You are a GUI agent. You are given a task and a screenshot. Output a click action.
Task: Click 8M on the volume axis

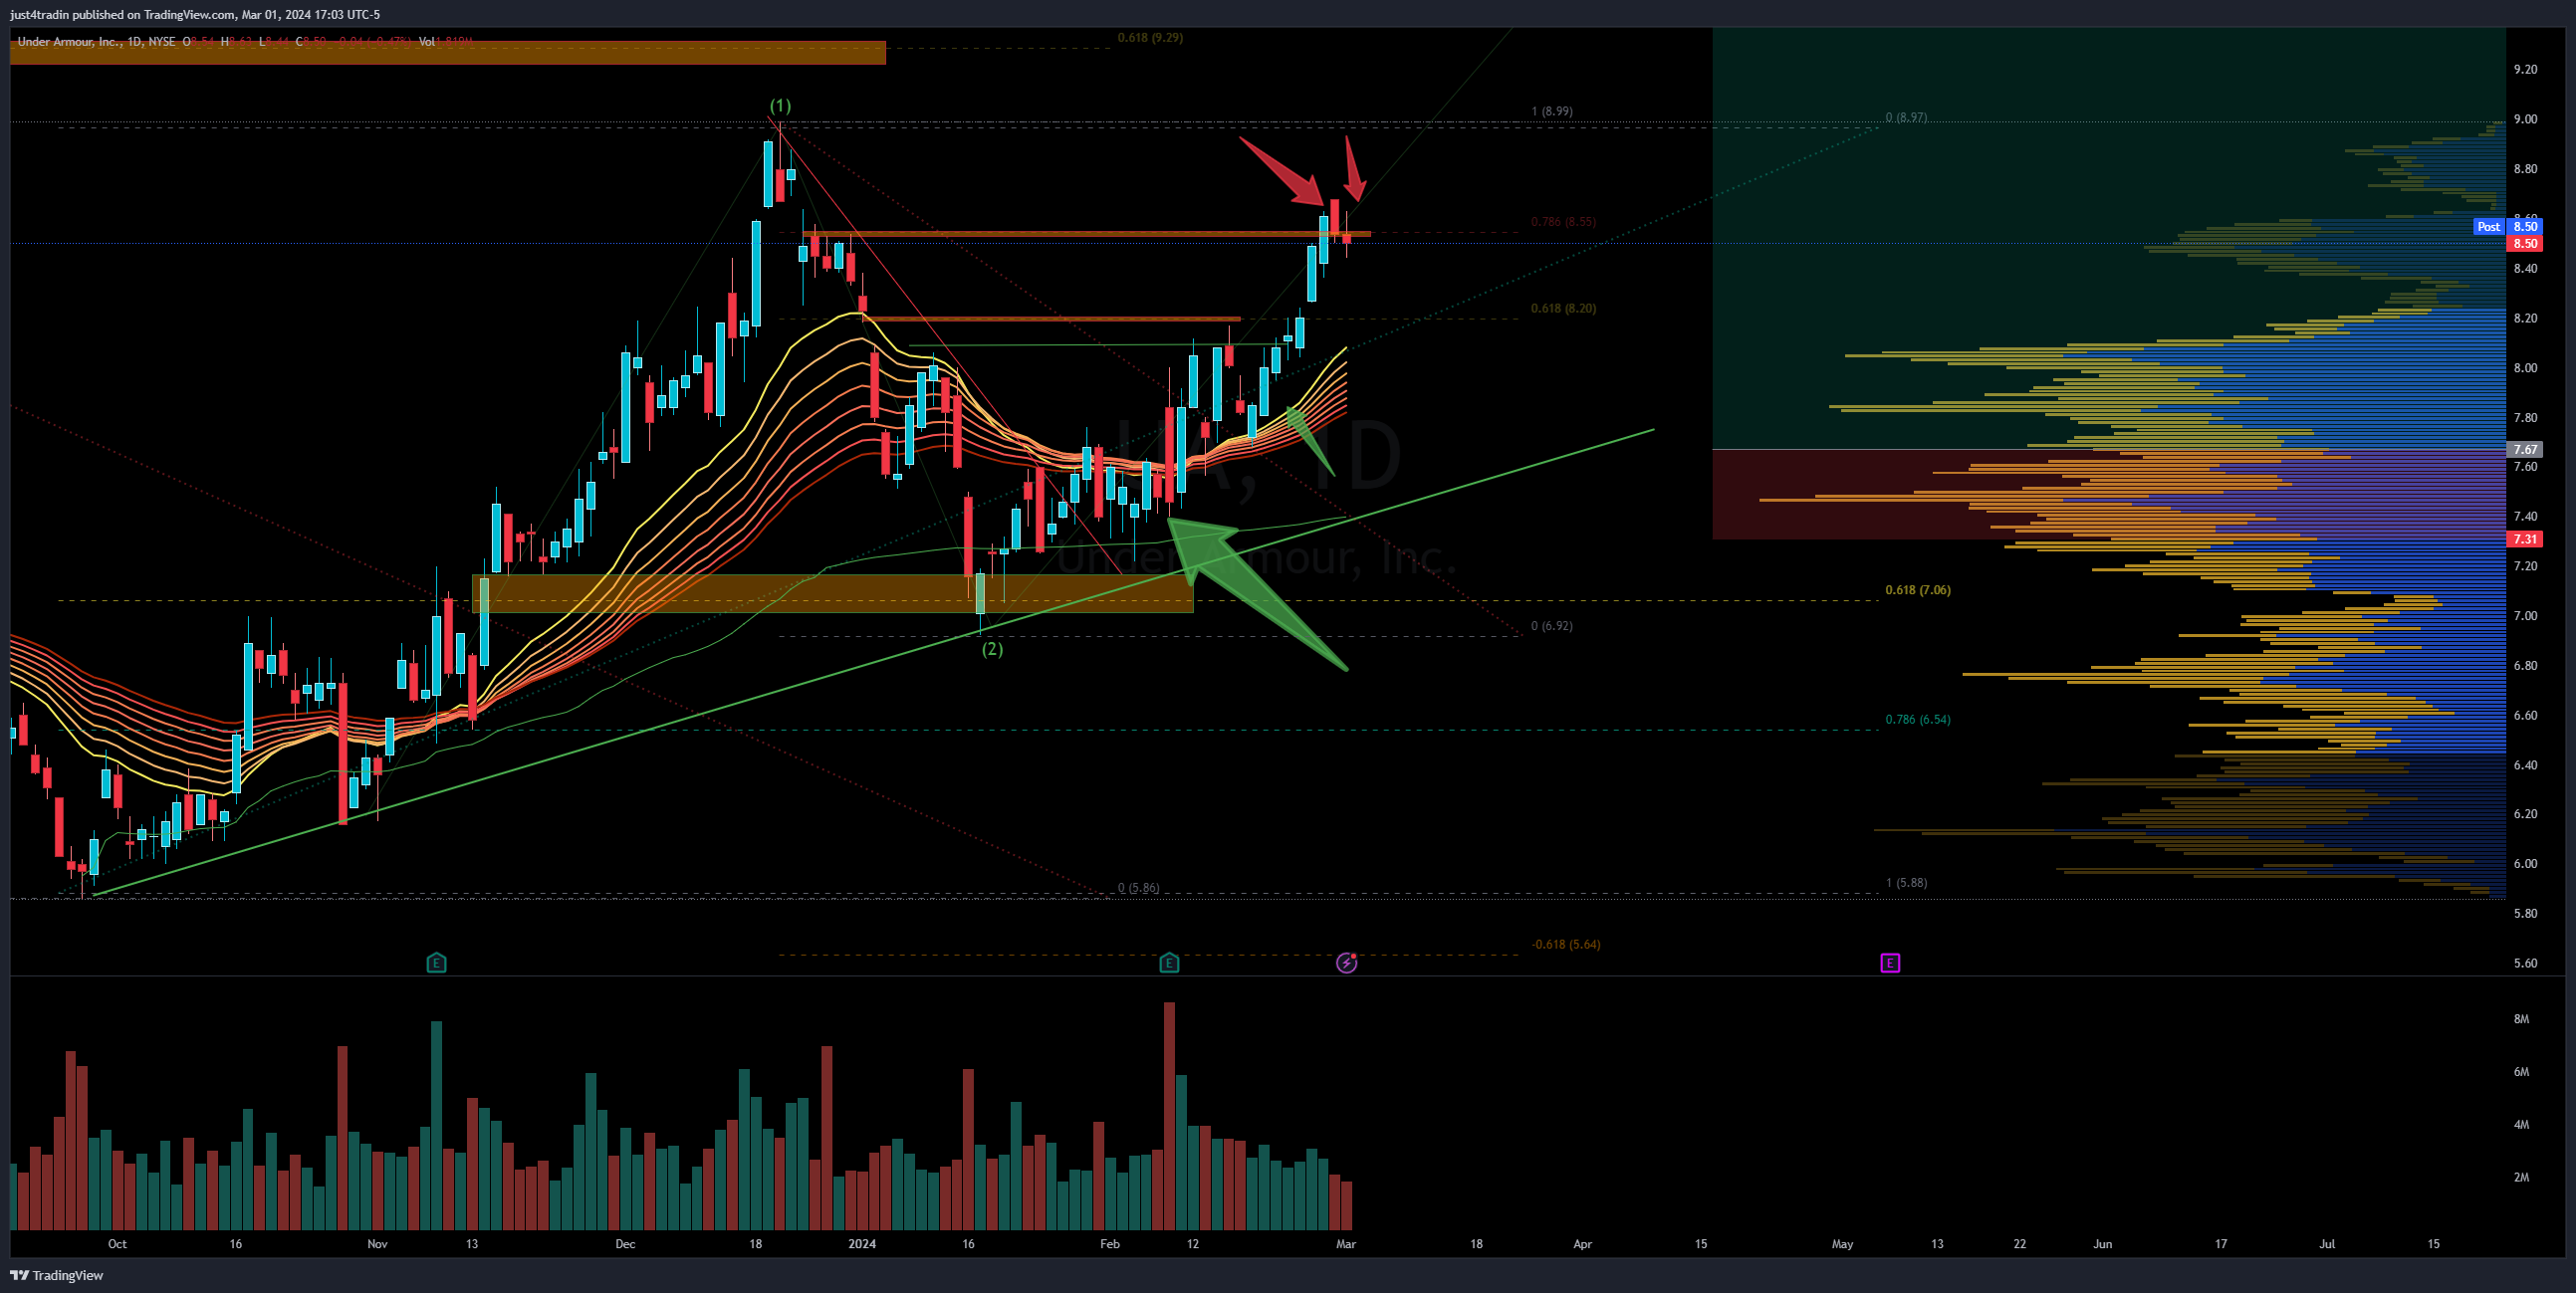point(2521,1019)
